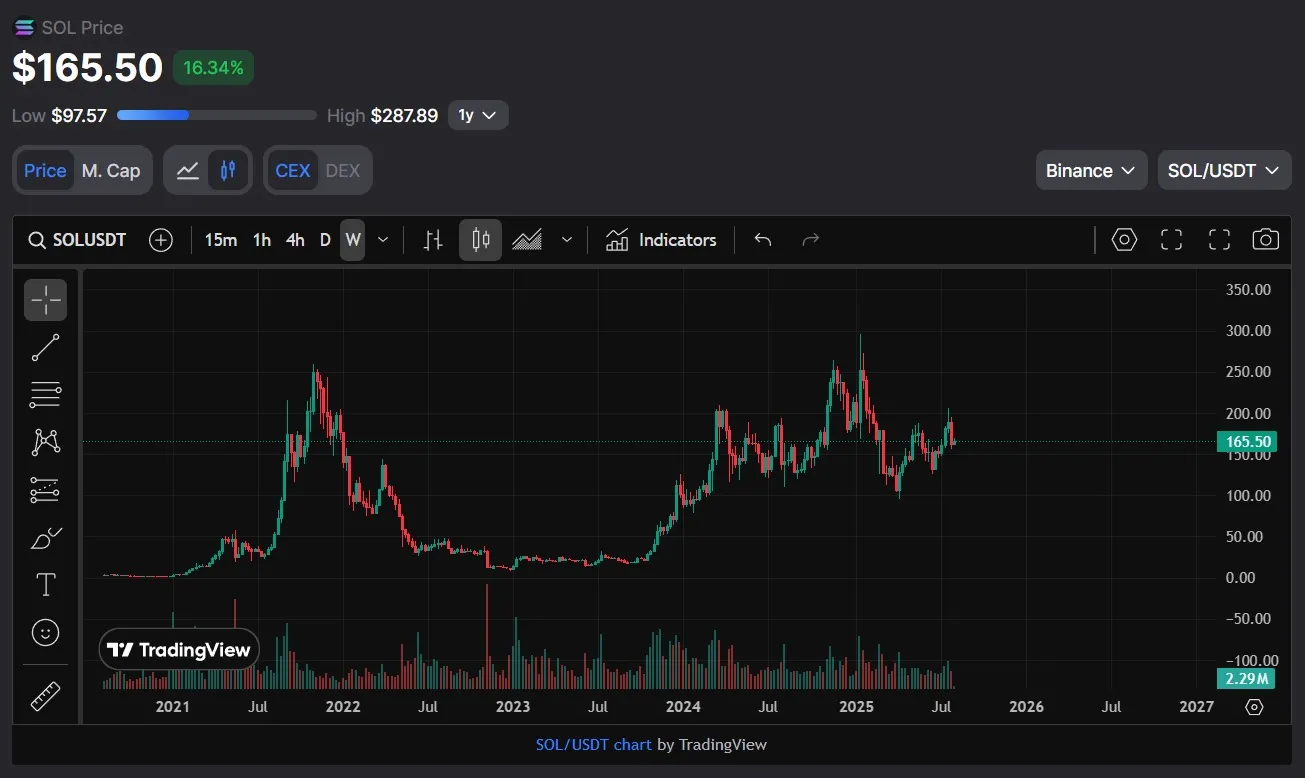Open chart settings hexagon icon
The height and width of the screenshot is (778, 1305).
coord(1125,240)
